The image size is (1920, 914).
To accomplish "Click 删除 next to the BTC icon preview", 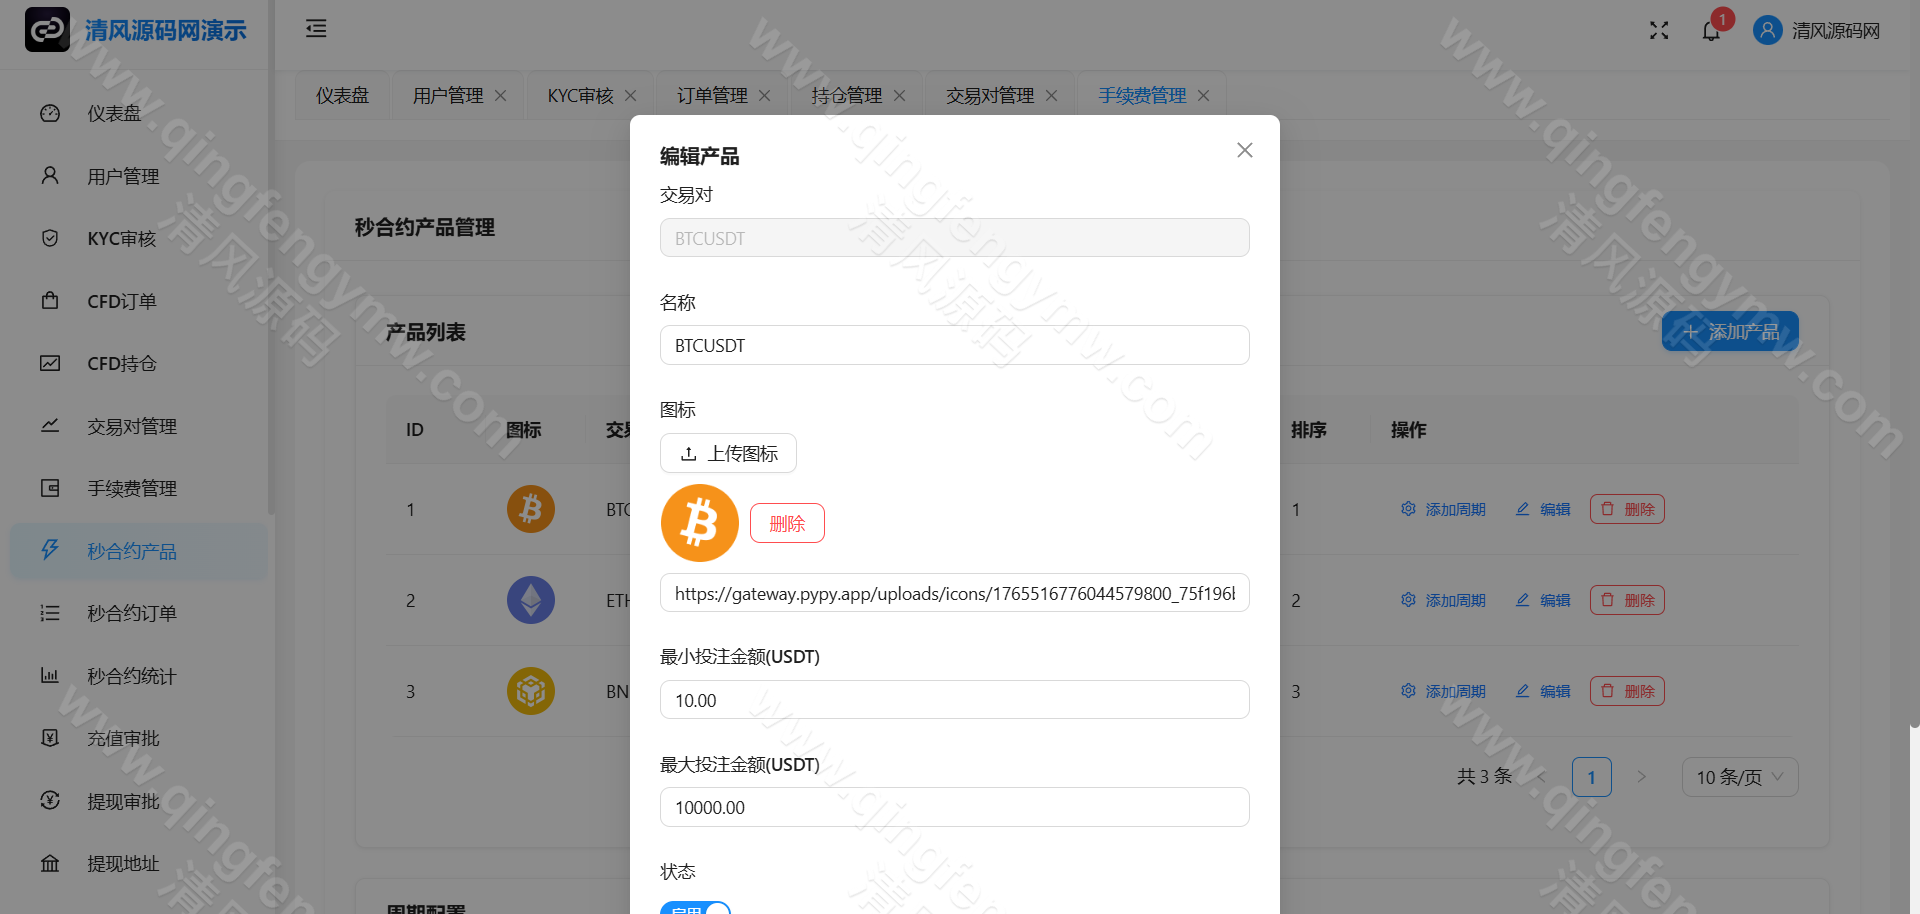I will pyautogui.click(x=787, y=523).
